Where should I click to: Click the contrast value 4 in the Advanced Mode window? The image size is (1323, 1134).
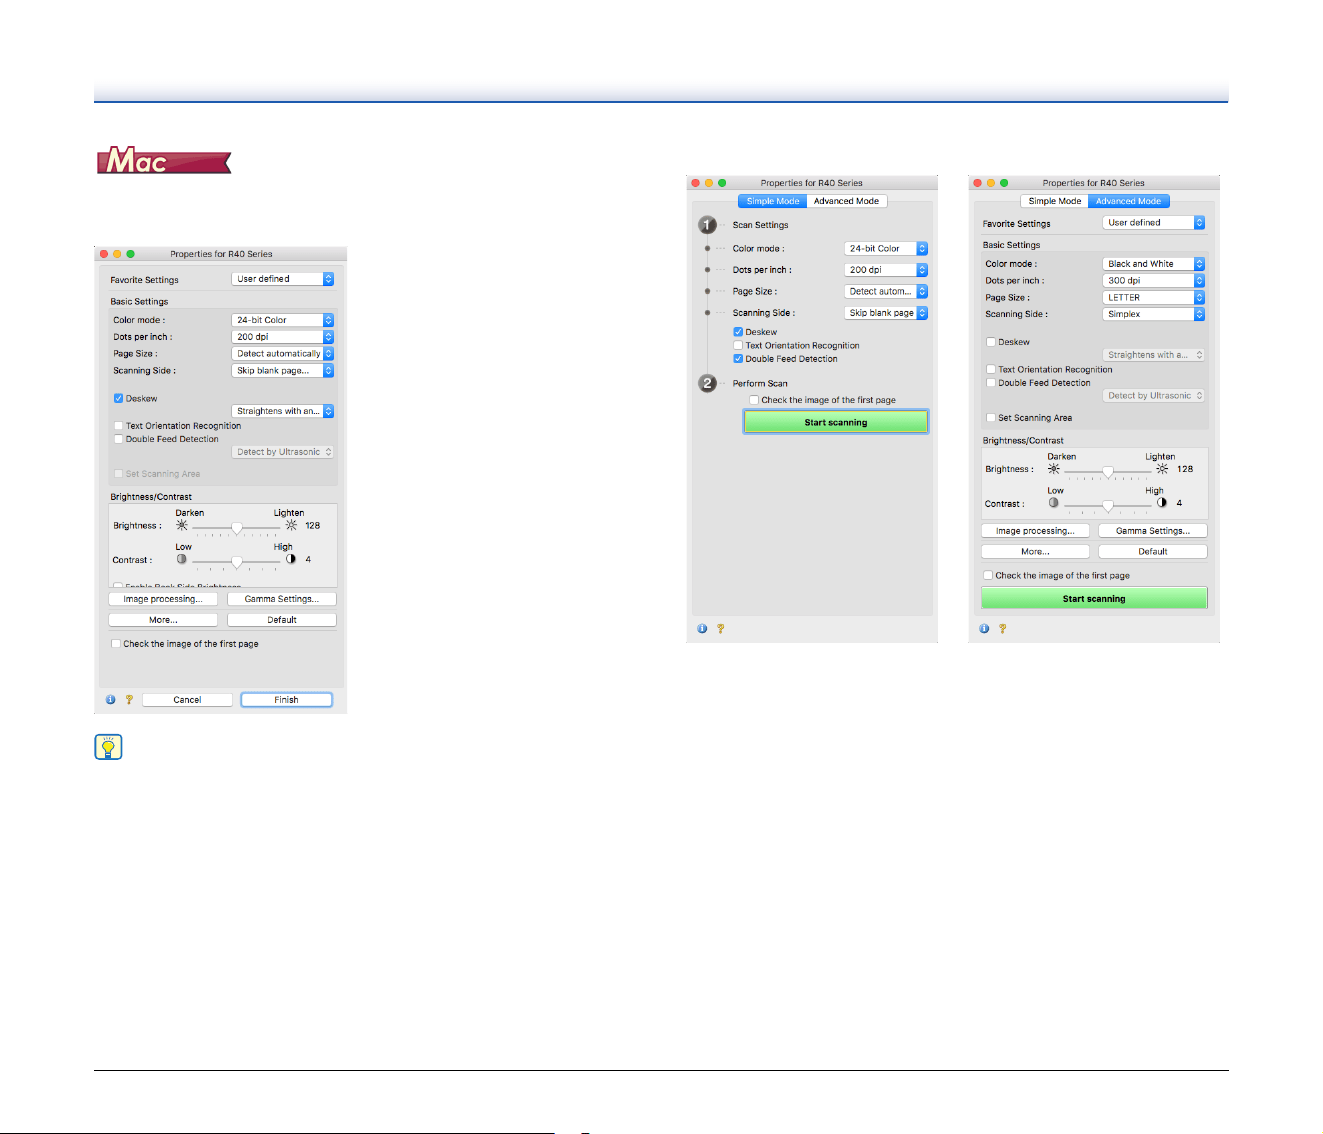(x=1179, y=503)
